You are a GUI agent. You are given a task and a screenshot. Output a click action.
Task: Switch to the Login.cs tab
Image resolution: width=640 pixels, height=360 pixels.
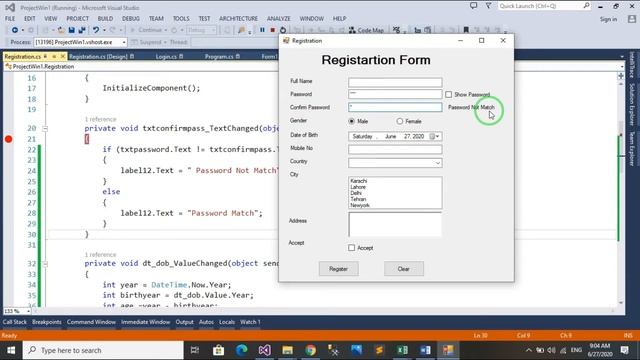pyautogui.click(x=166, y=56)
